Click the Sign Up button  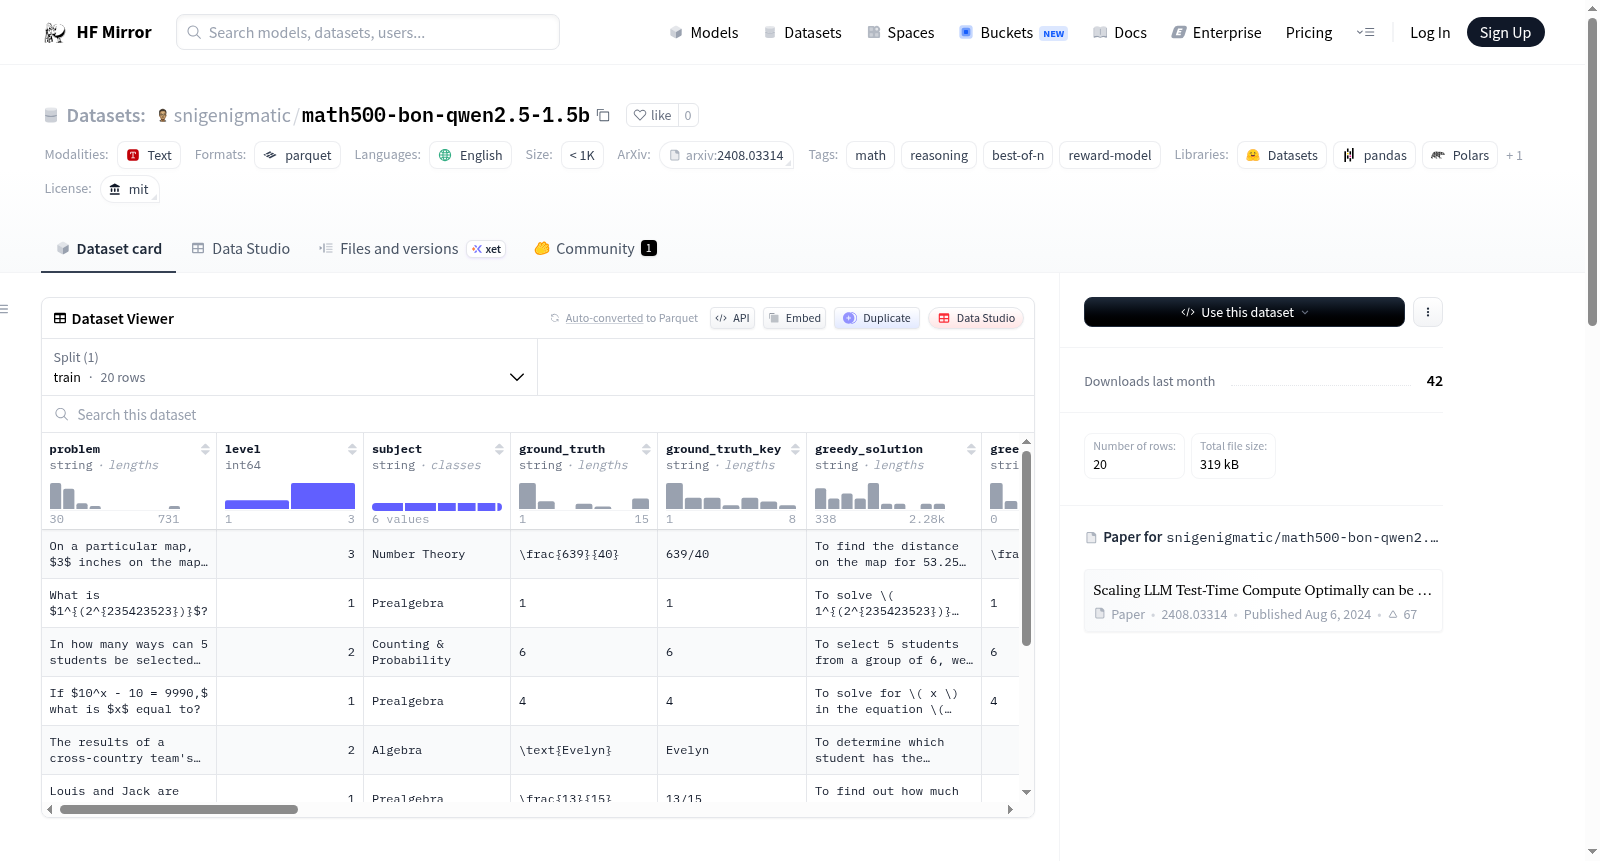[x=1505, y=32]
